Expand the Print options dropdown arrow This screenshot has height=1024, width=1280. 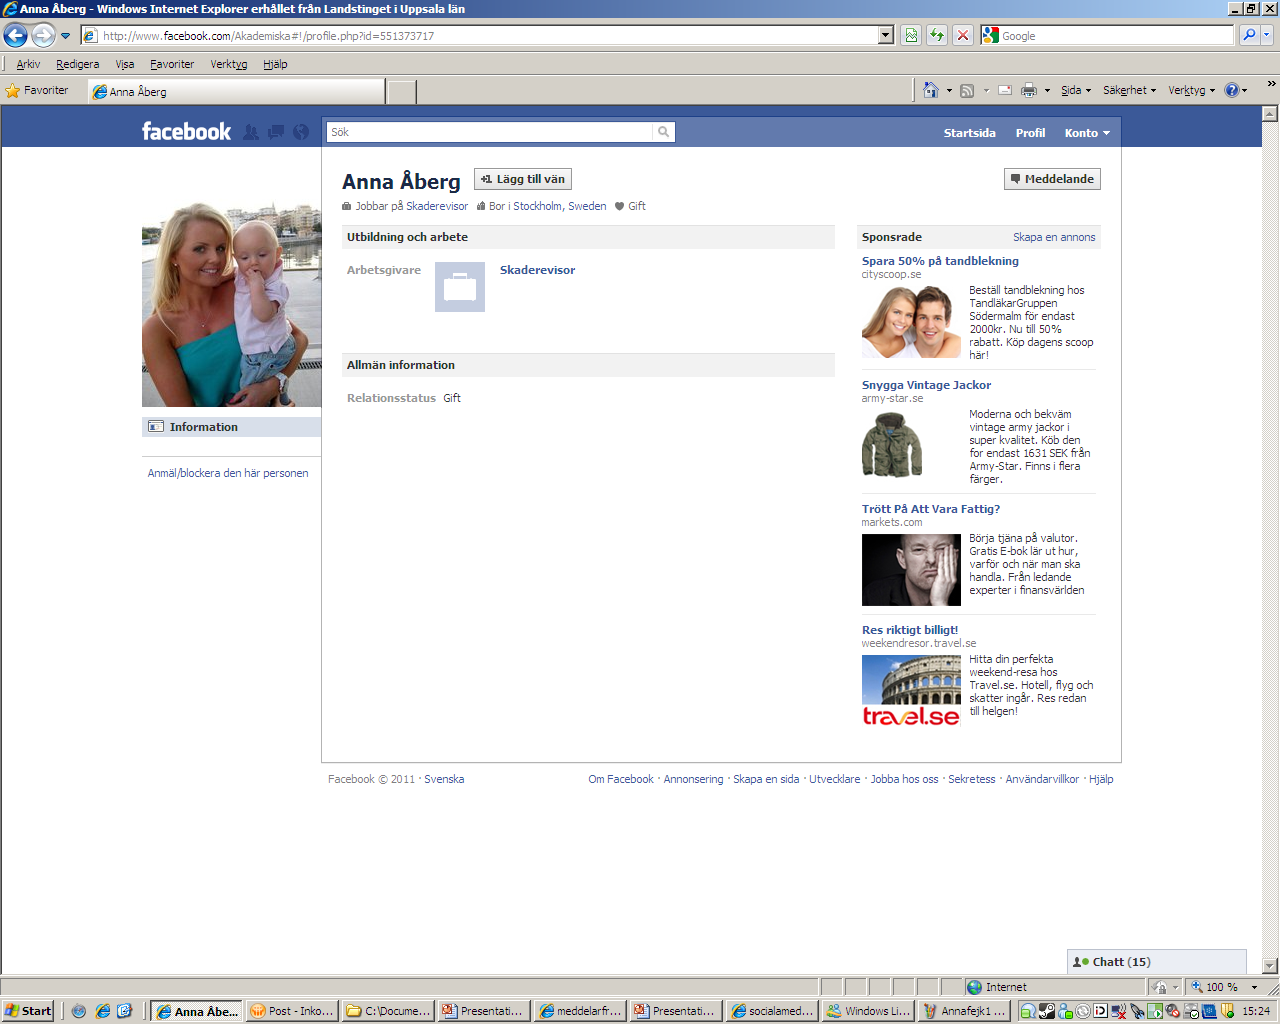[1047, 91]
